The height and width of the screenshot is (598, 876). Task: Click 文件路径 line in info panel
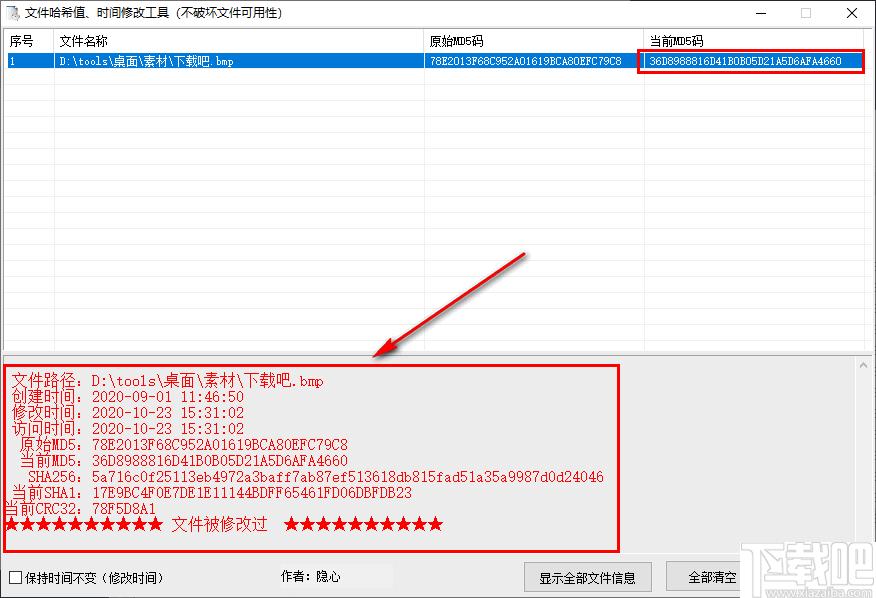tap(168, 381)
